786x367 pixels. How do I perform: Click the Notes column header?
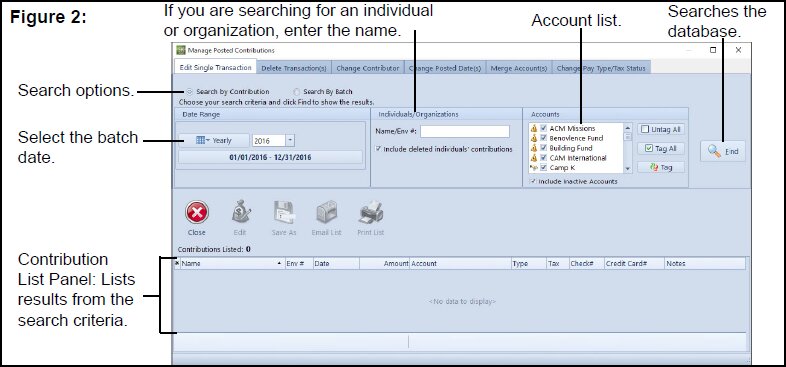(x=705, y=263)
